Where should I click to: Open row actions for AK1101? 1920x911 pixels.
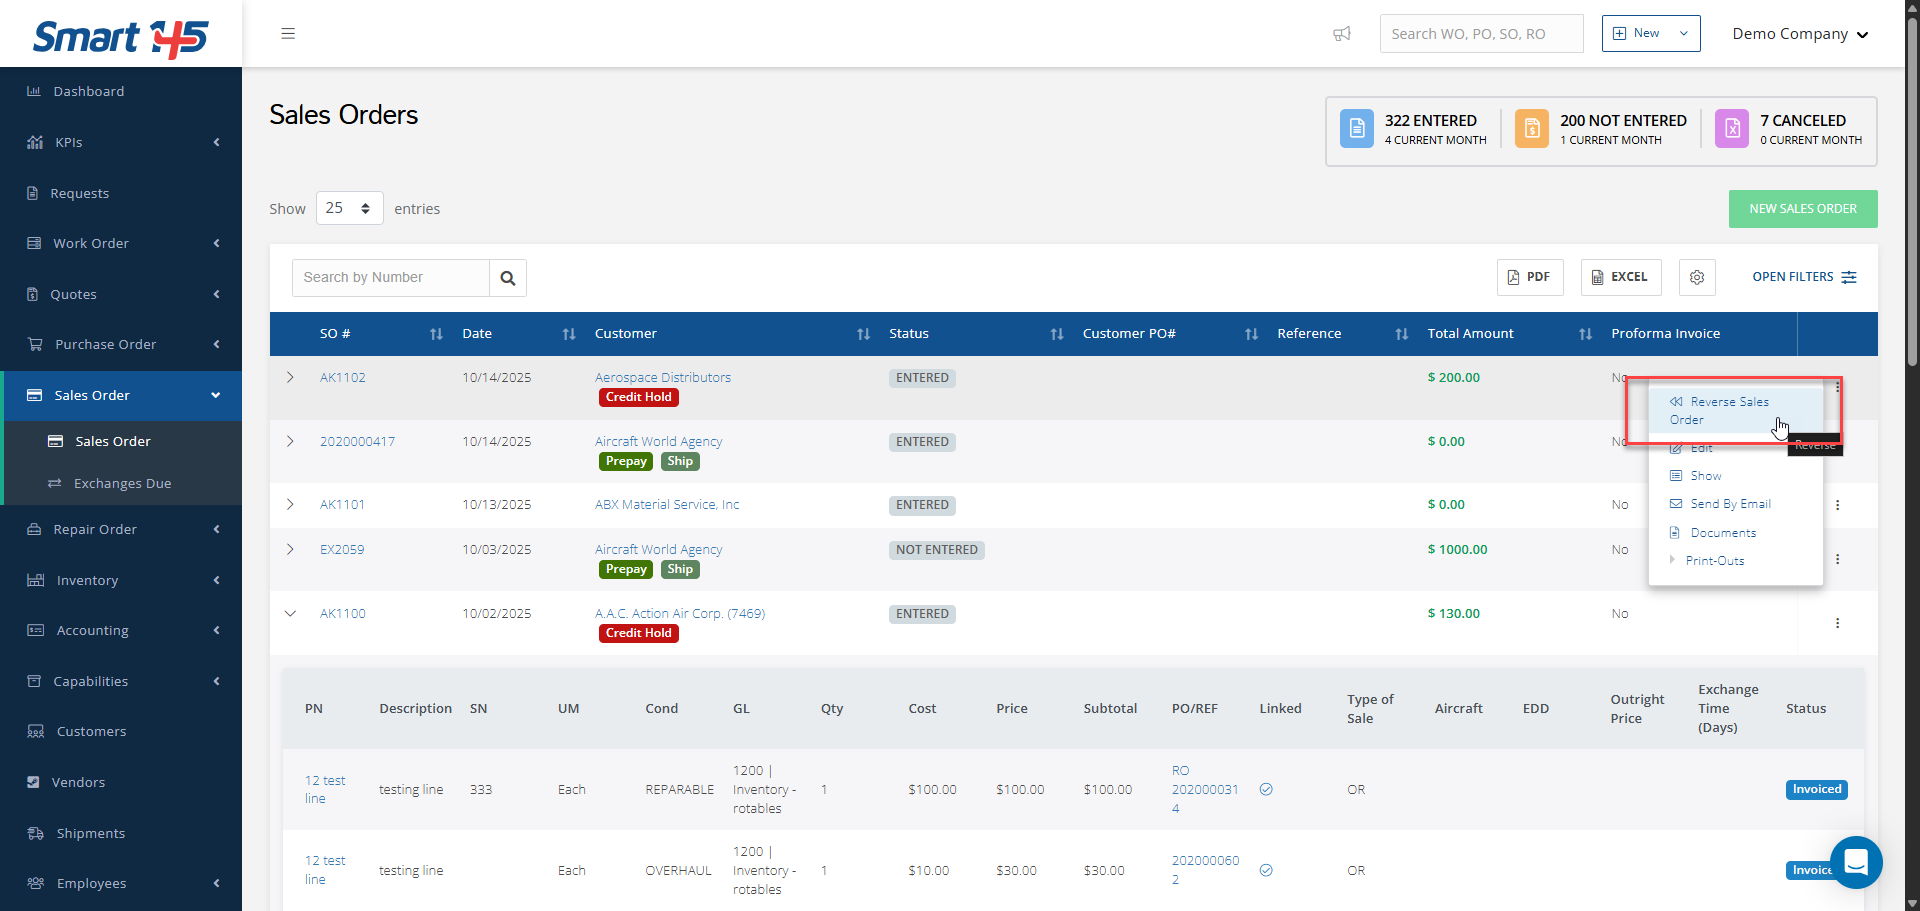(1837, 505)
